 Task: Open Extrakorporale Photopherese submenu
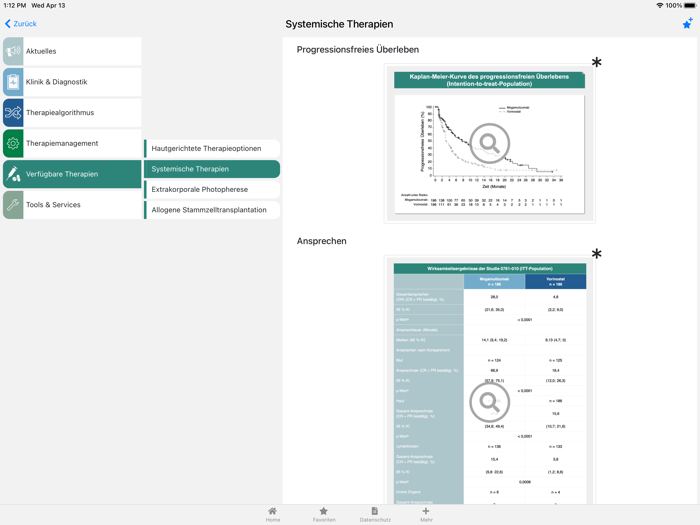tap(212, 190)
